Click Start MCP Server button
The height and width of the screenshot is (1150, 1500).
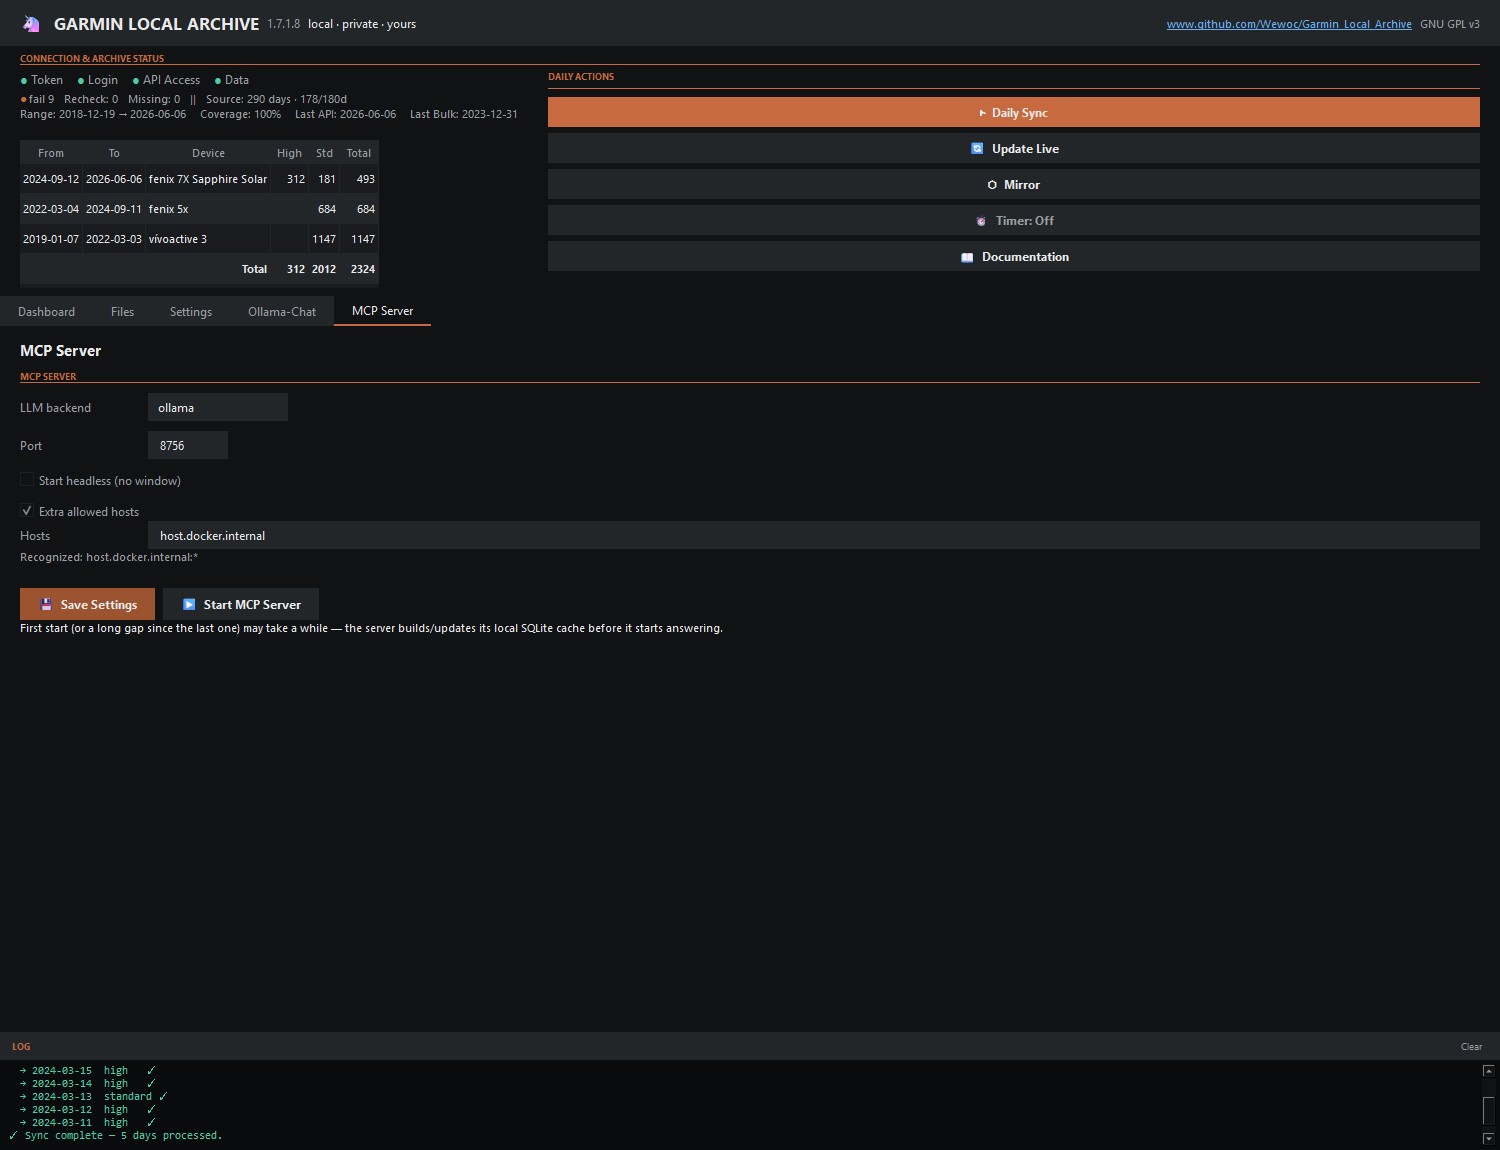pos(240,604)
